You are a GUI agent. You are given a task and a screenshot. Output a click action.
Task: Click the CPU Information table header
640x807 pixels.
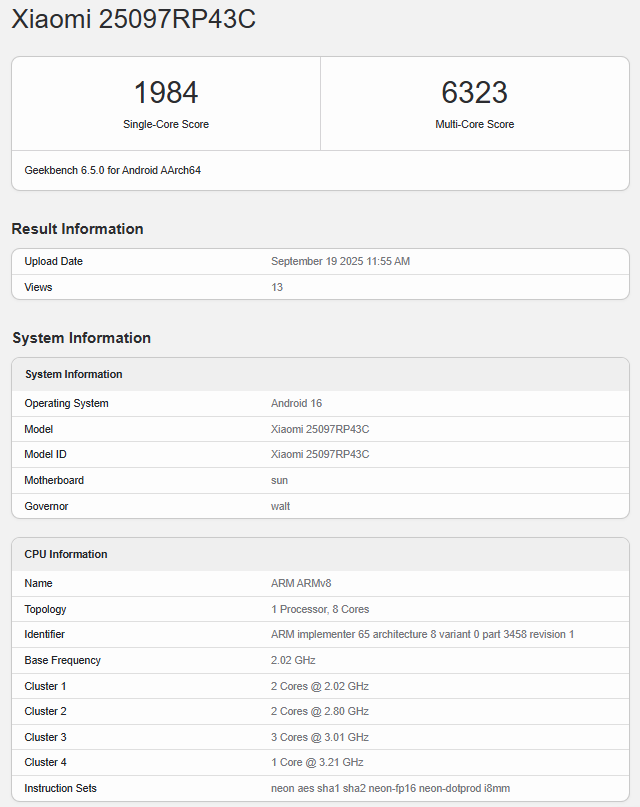pos(66,554)
